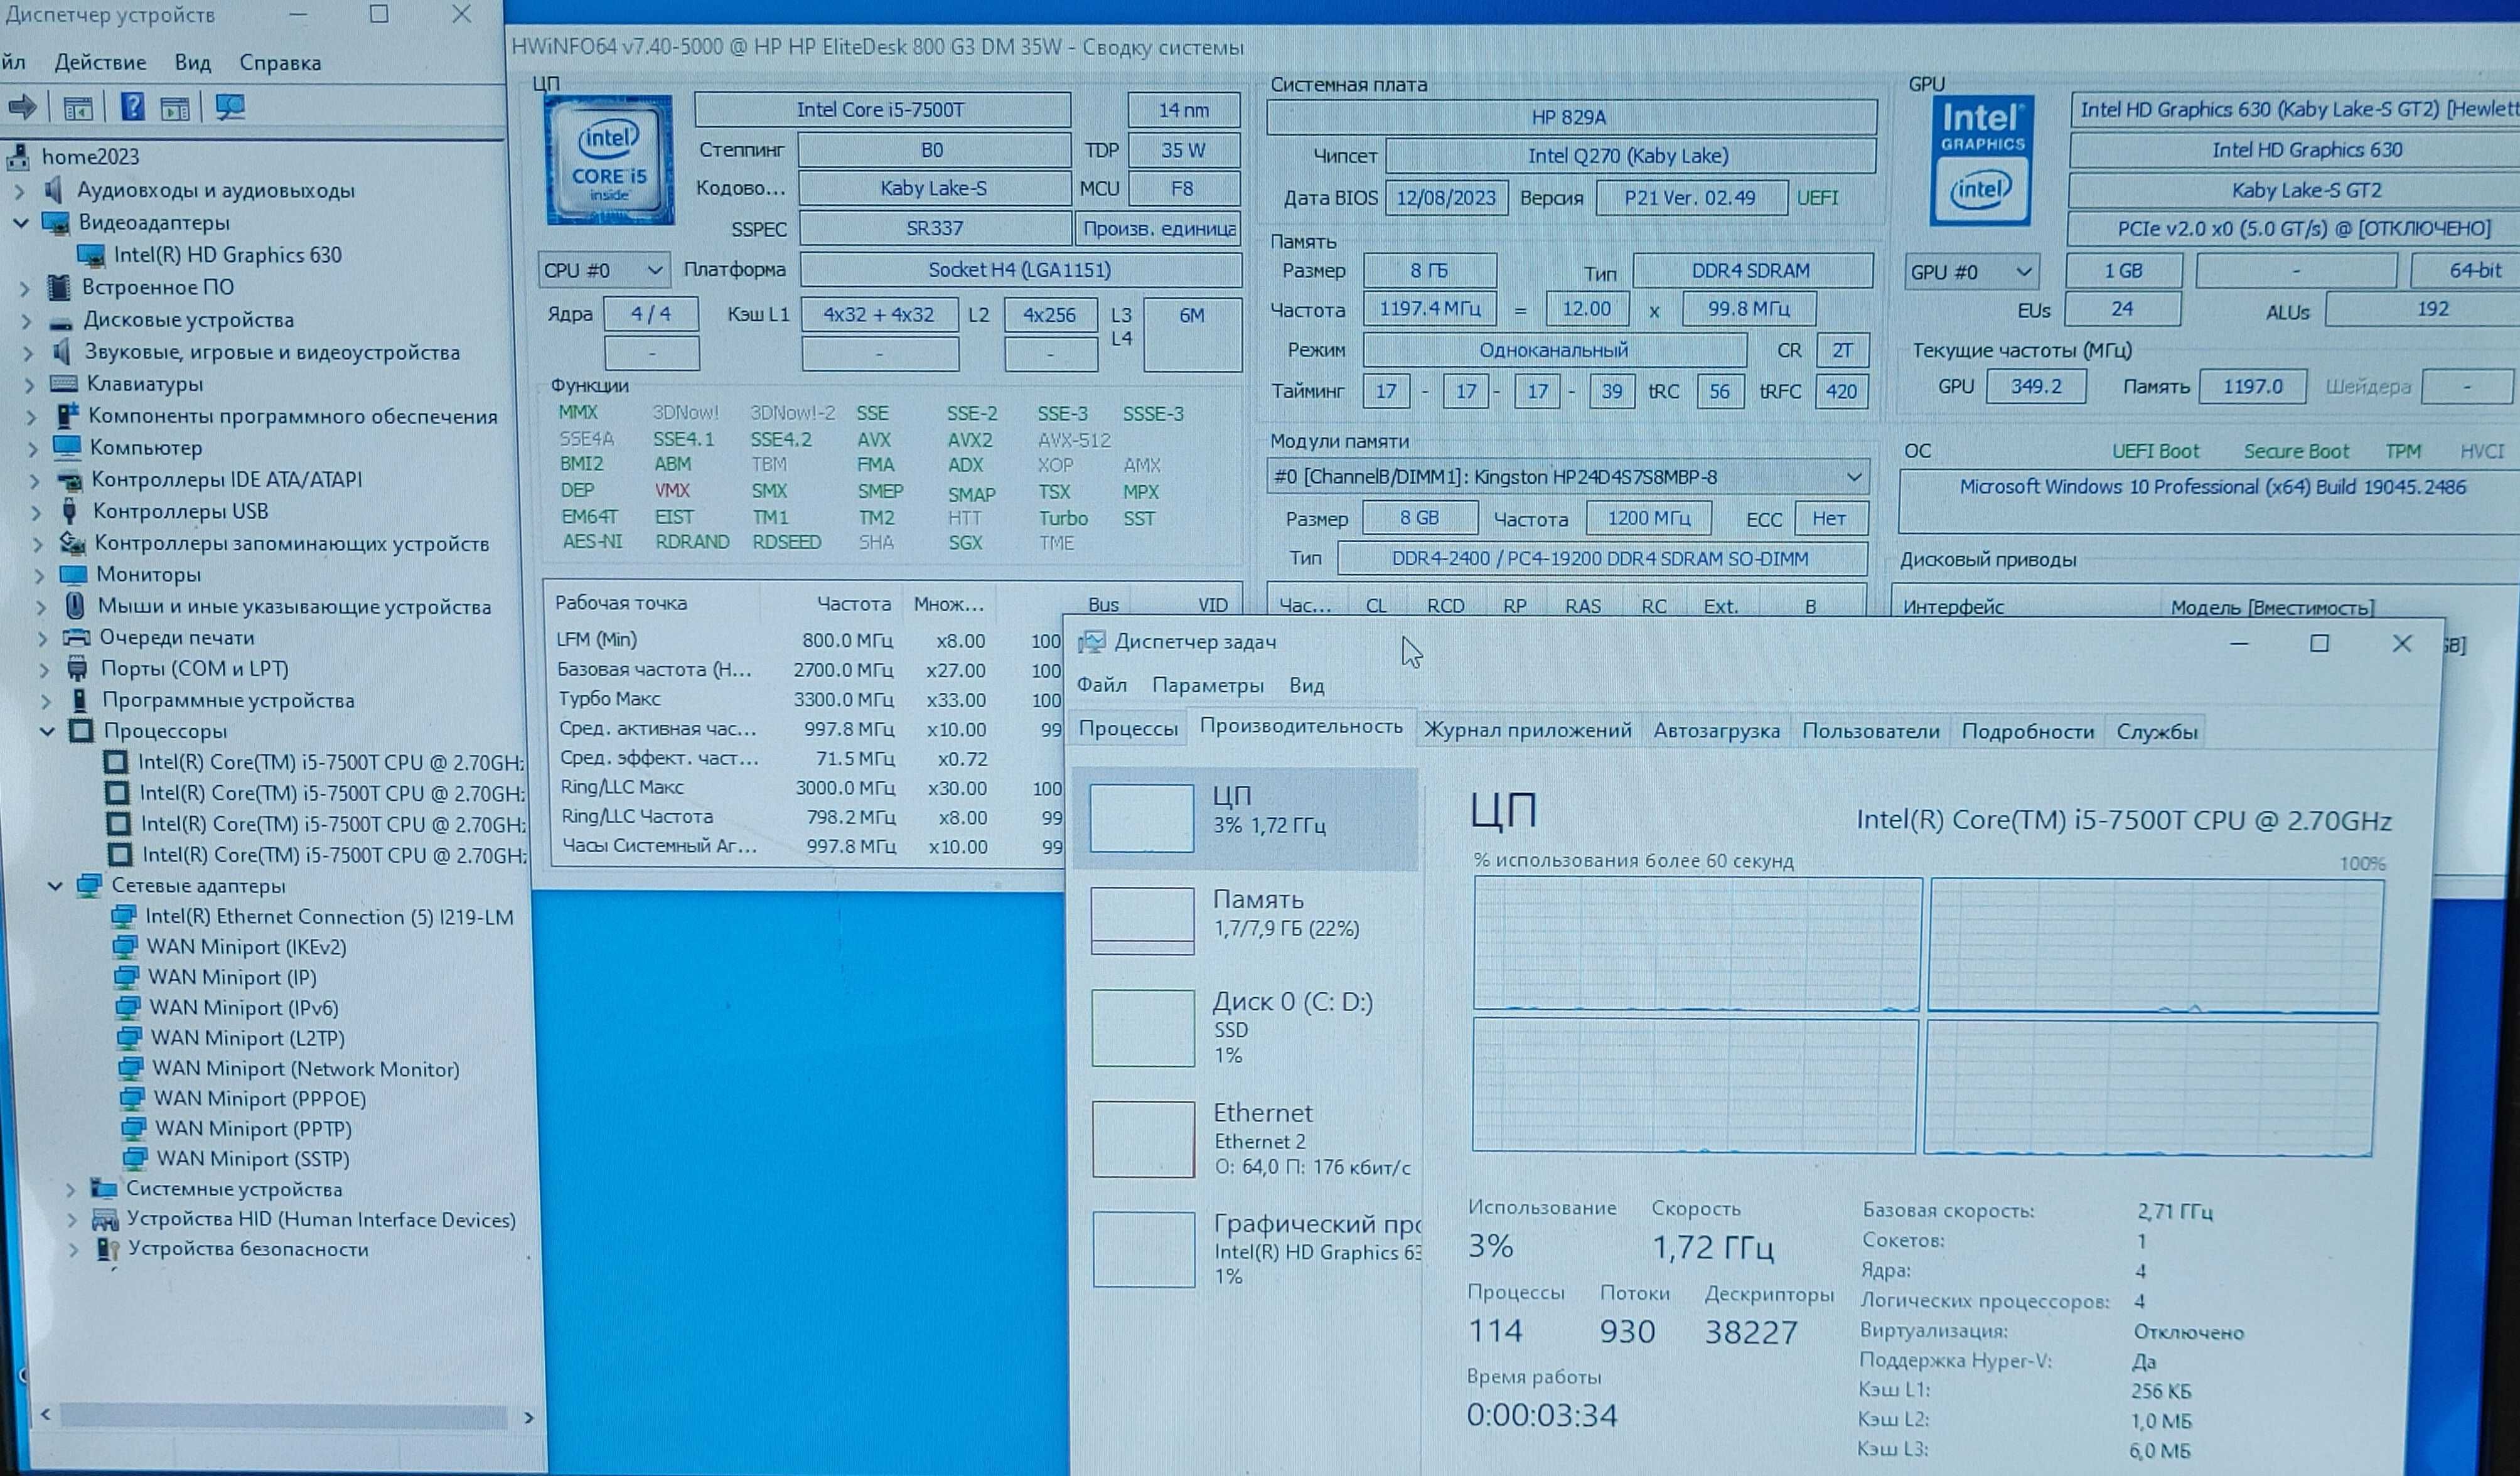
Task: Open the Действие menu in Device Manager
Action: (100, 62)
